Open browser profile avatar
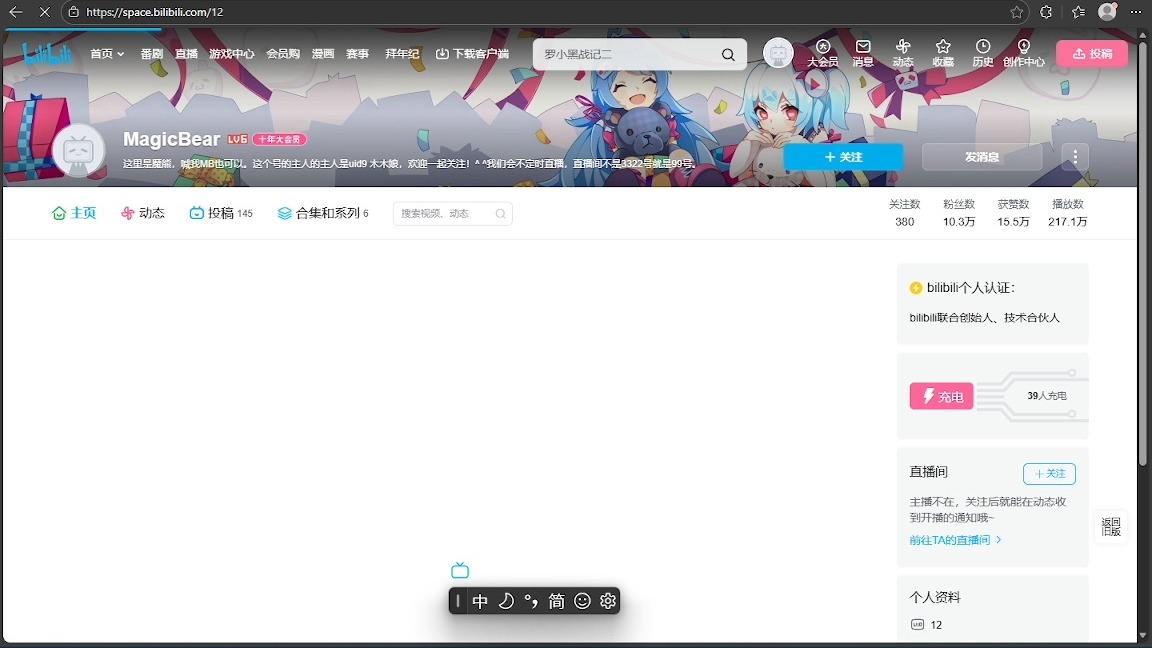Viewport: 1152px width, 648px height. (x=1107, y=12)
